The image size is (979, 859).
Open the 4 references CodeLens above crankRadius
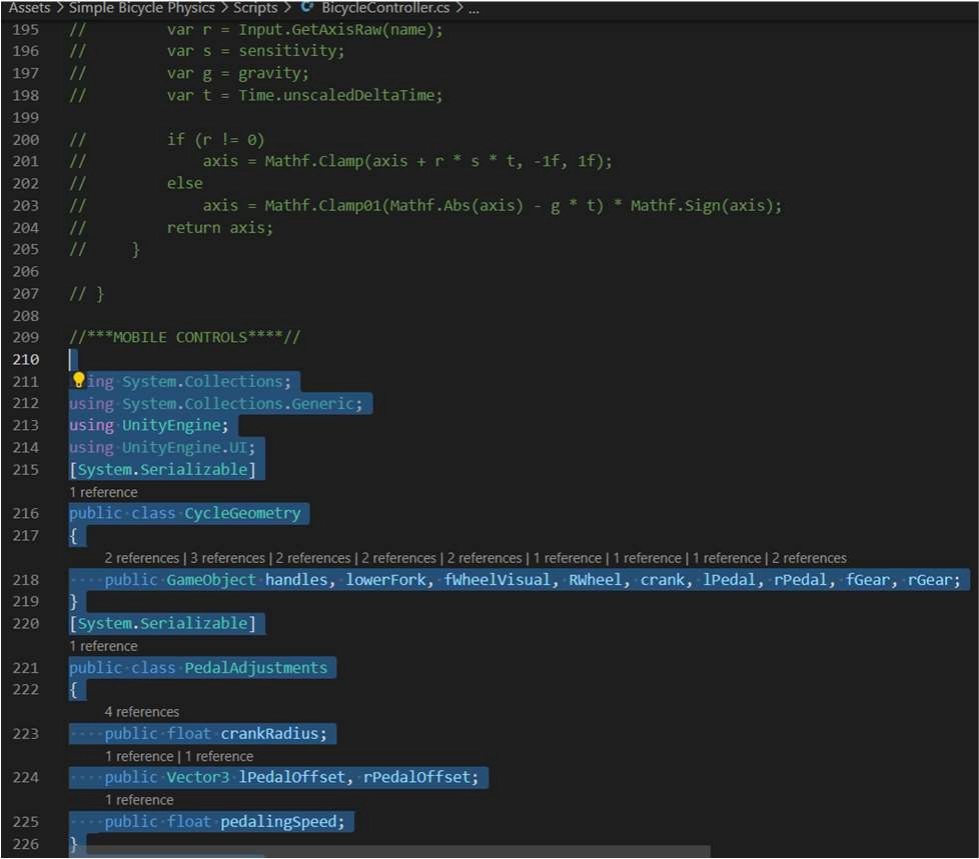pos(142,712)
